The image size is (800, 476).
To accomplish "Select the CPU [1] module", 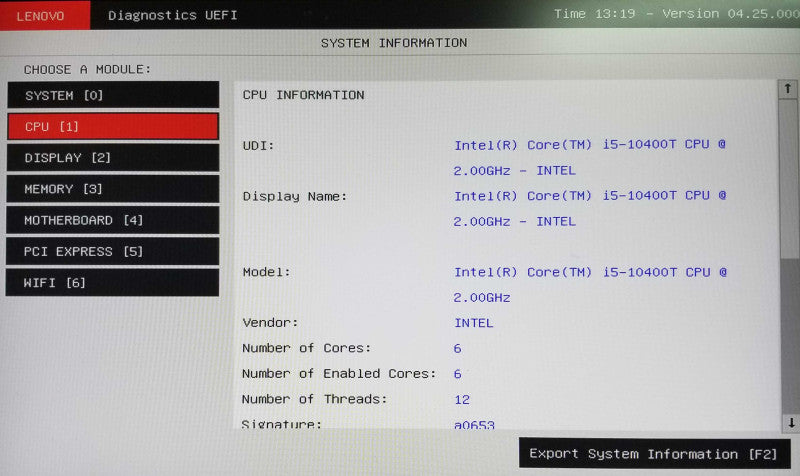I will 113,127.
